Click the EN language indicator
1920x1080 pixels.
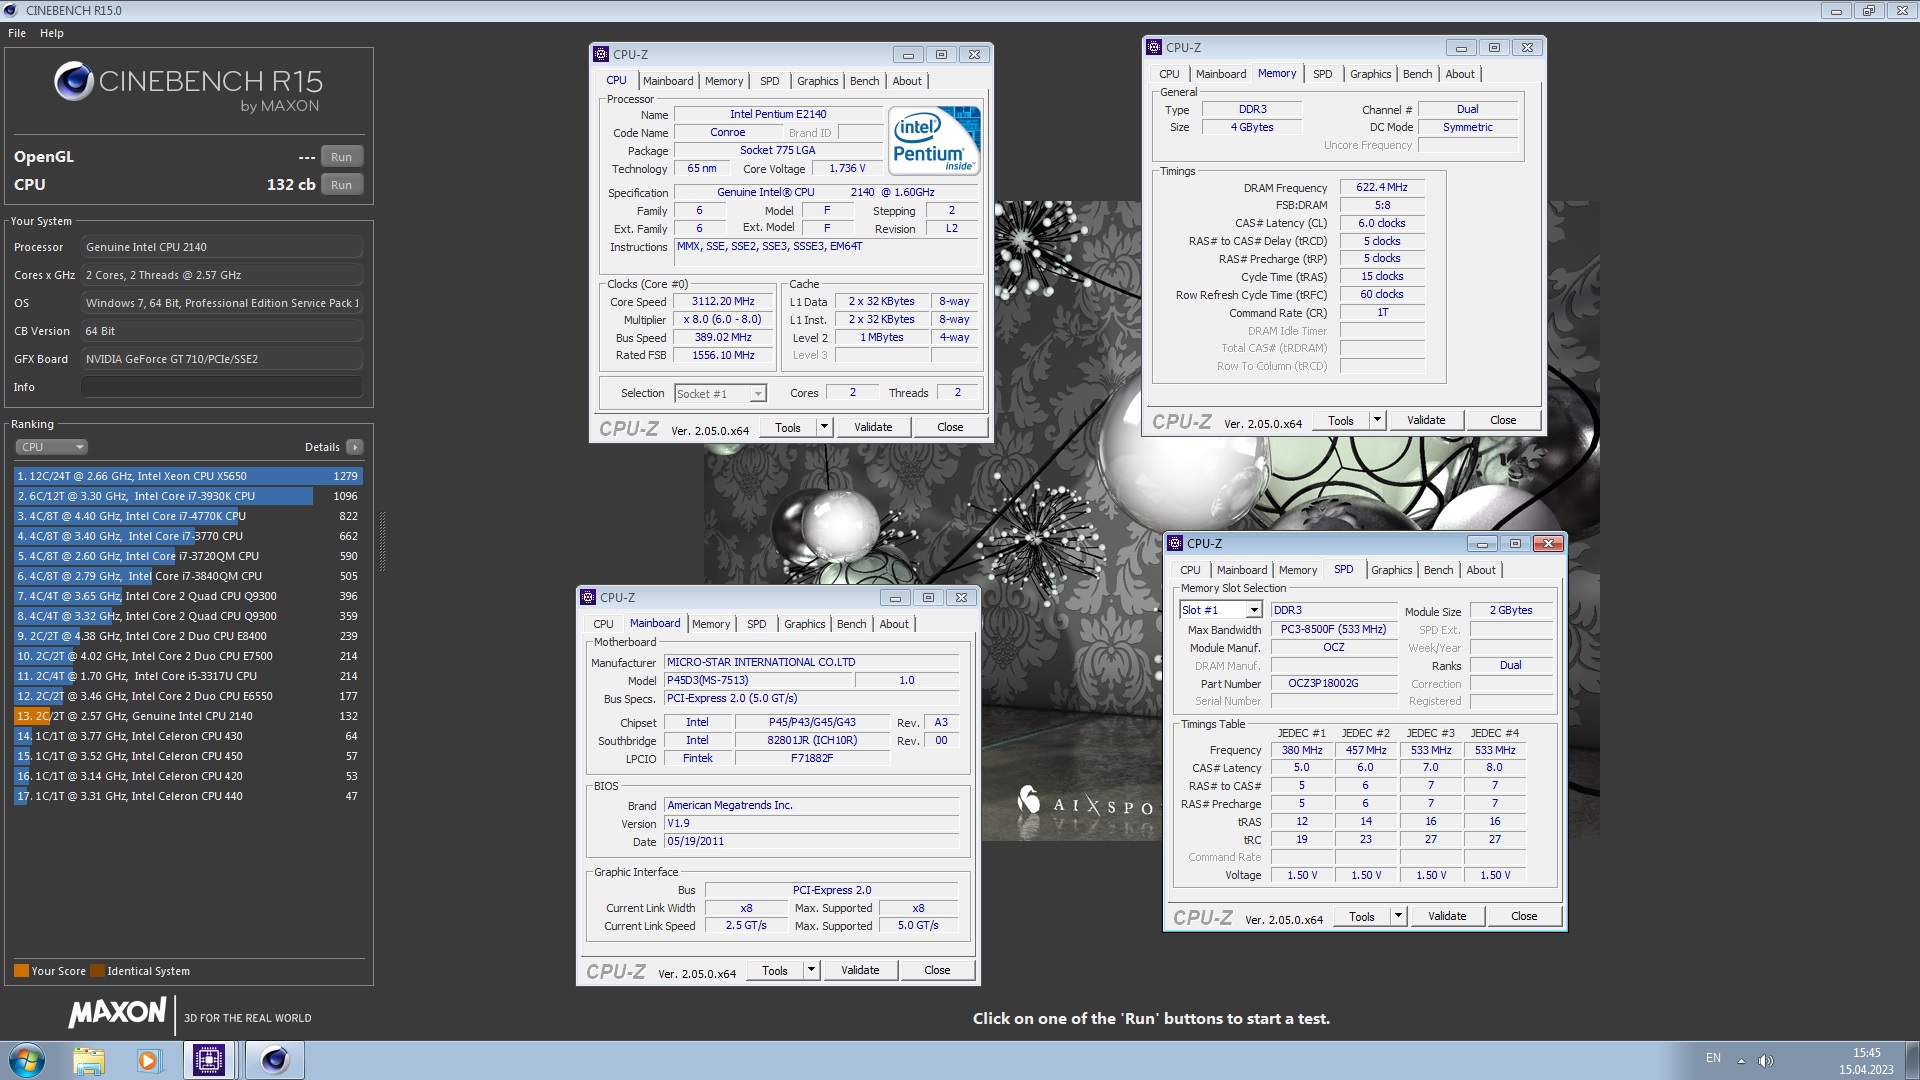click(x=1713, y=1058)
